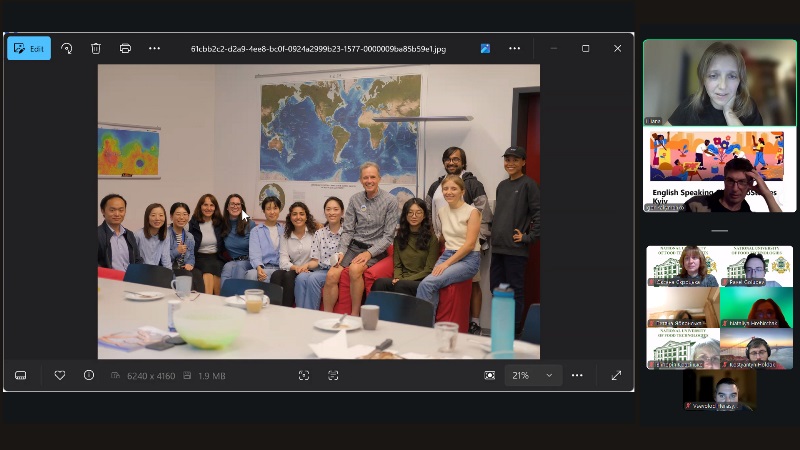Click the bracketed-dot icon in the bottom center bar
This screenshot has width=800, height=450.
(304, 376)
